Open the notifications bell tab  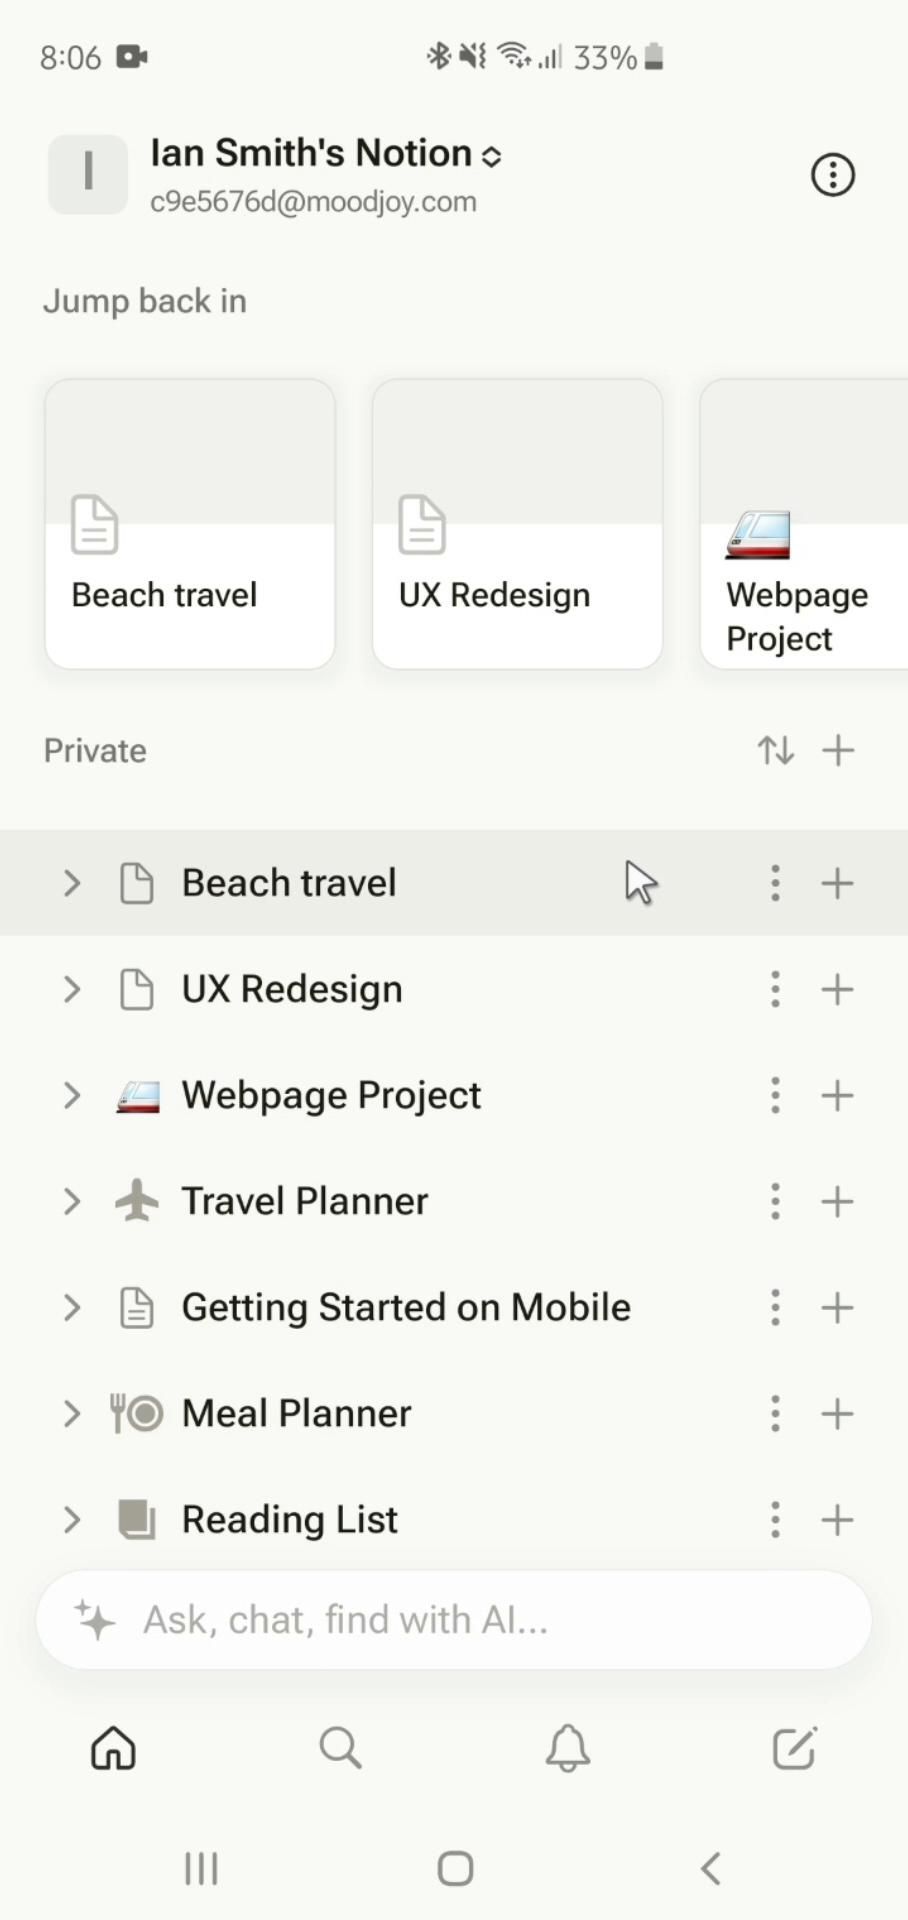click(567, 1748)
